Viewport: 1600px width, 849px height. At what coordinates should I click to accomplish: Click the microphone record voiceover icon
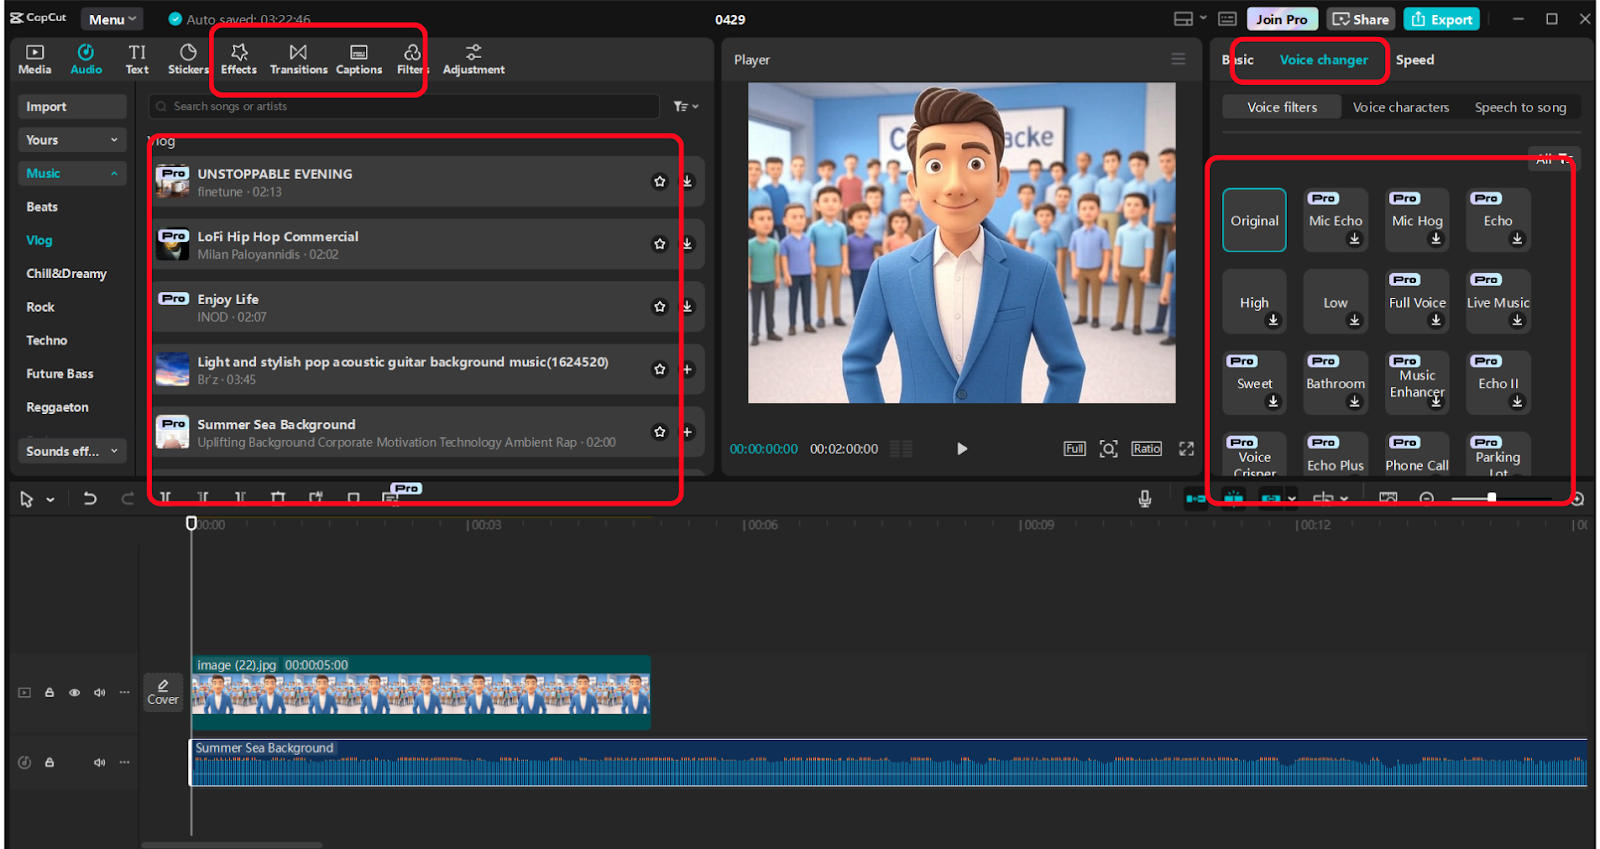[x=1145, y=498]
